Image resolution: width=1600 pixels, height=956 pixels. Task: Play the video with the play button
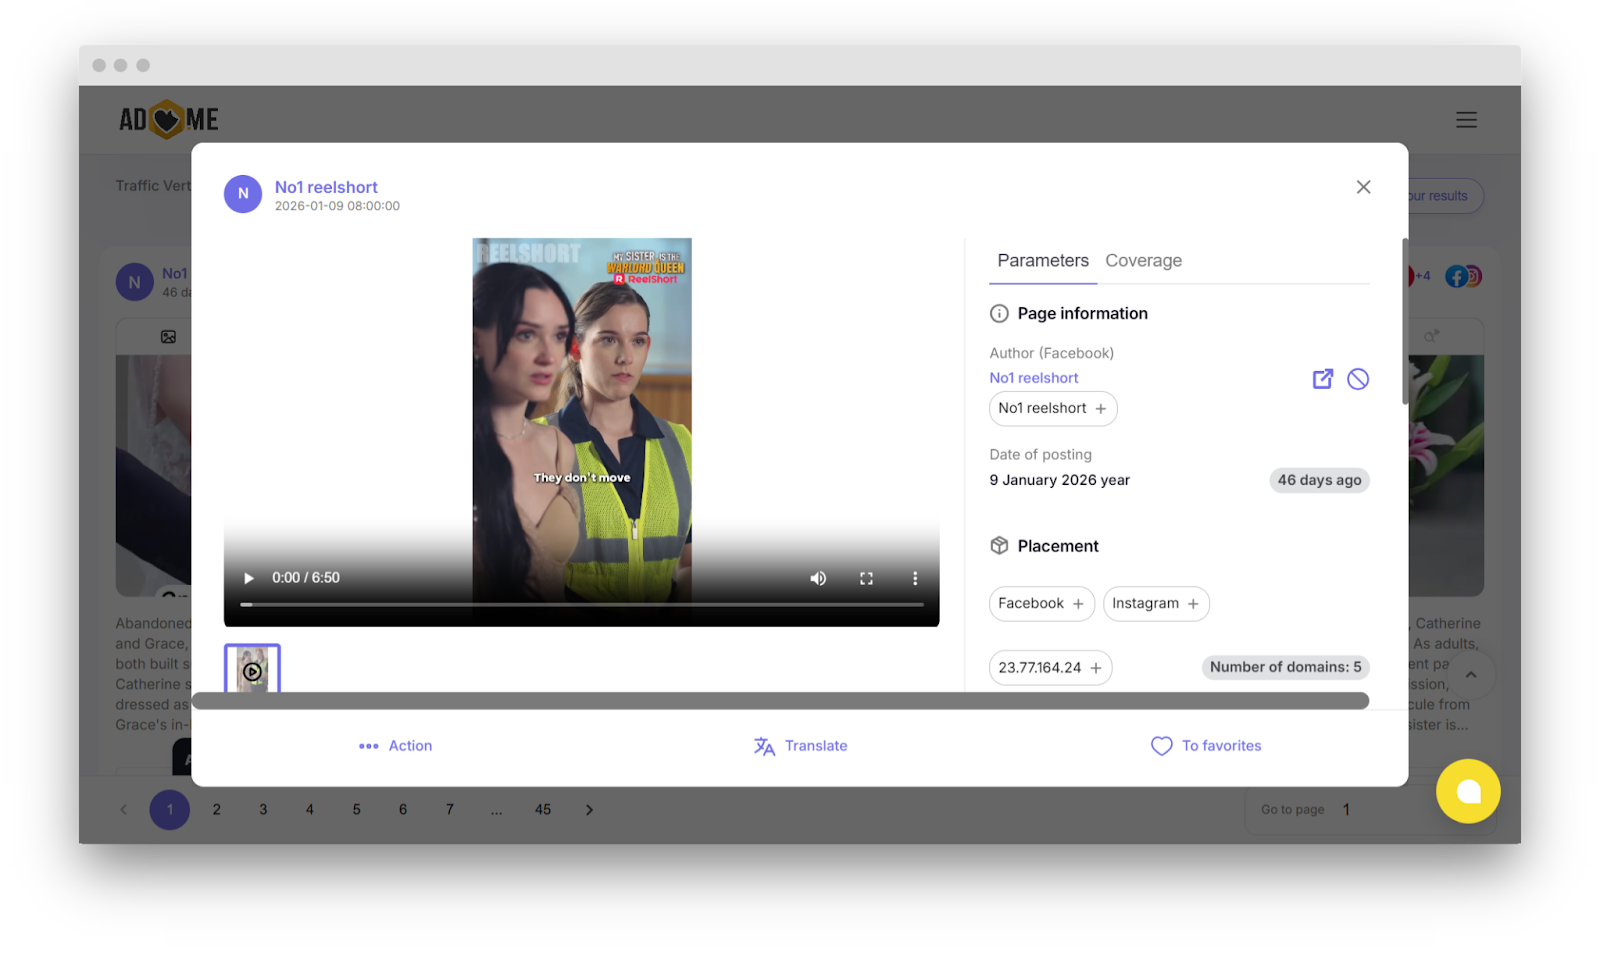click(x=248, y=578)
